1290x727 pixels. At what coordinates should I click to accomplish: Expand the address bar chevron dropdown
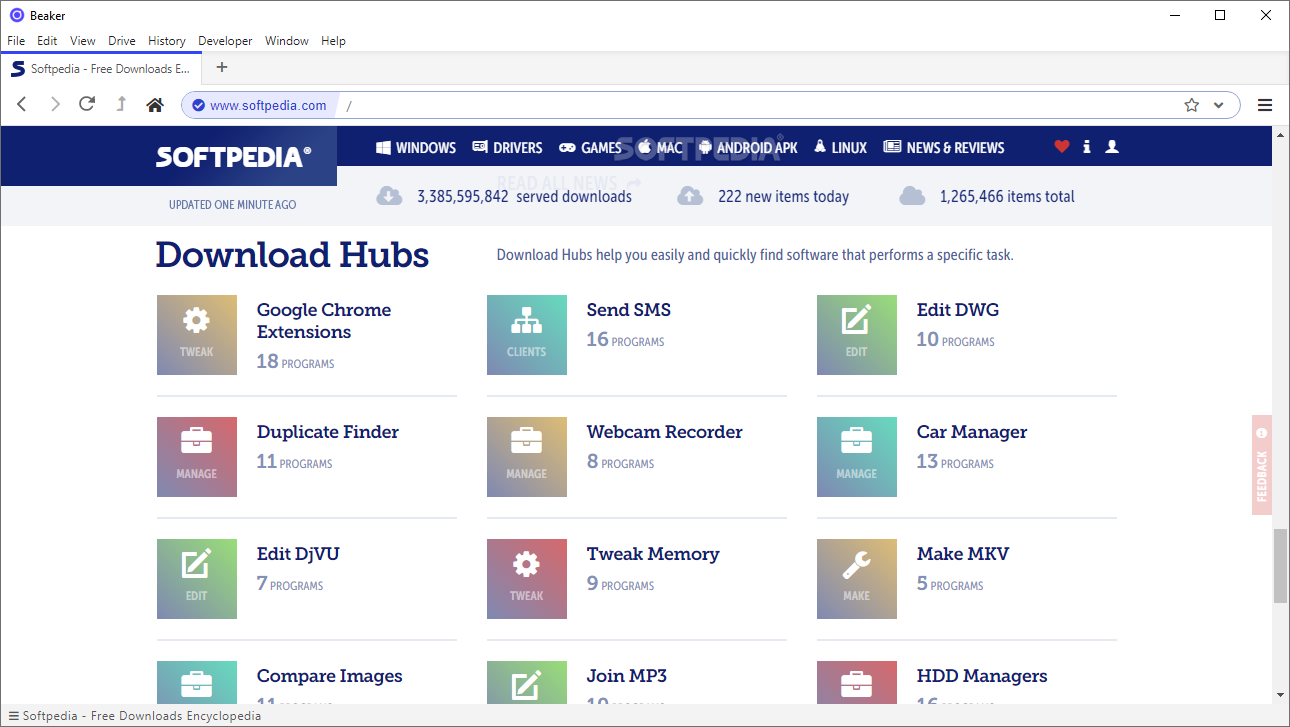point(1218,105)
